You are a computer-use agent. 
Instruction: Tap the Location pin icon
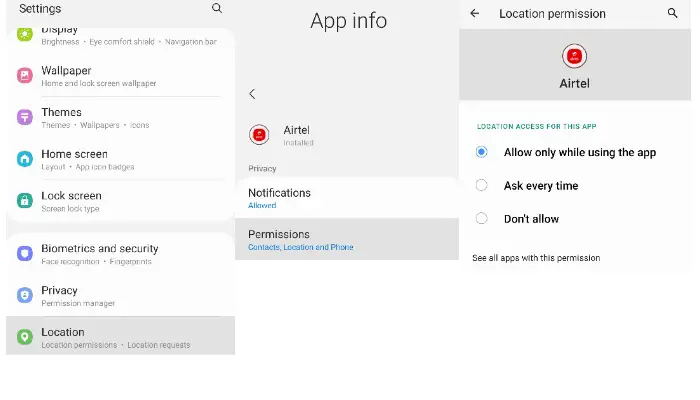[x=25, y=337]
